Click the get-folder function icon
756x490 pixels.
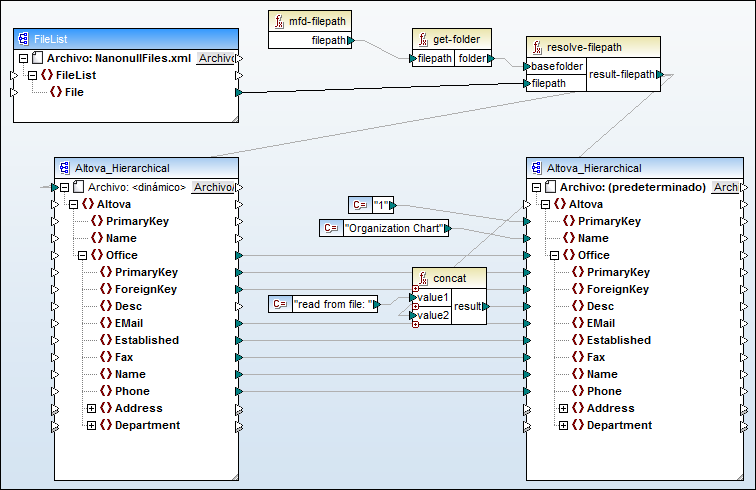tap(422, 40)
